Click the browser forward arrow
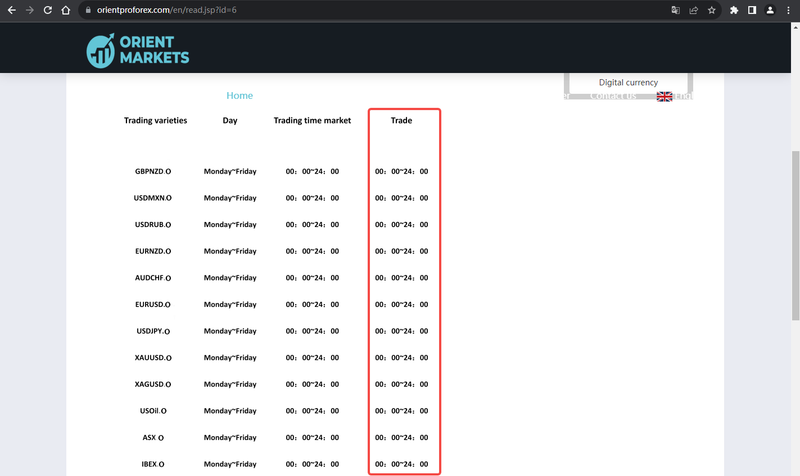800x476 pixels. (x=30, y=10)
